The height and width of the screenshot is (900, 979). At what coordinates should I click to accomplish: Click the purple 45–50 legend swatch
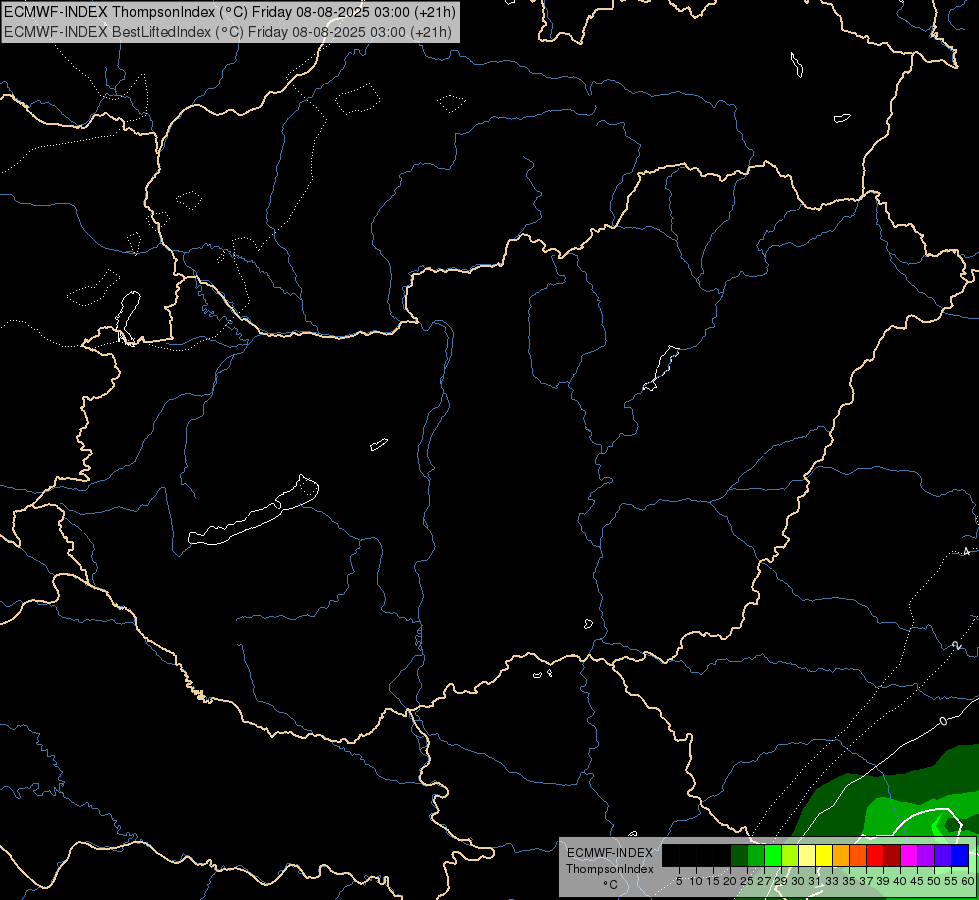(925, 856)
